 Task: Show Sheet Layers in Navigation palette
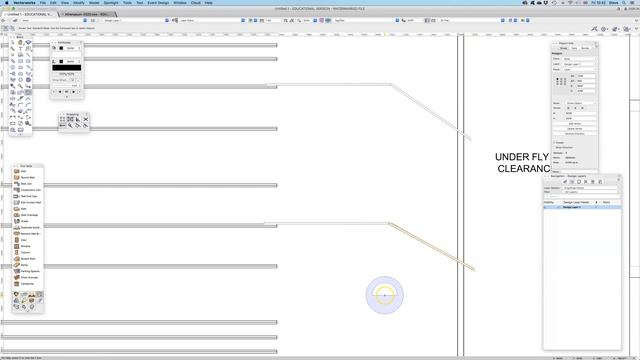click(x=579, y=182)
